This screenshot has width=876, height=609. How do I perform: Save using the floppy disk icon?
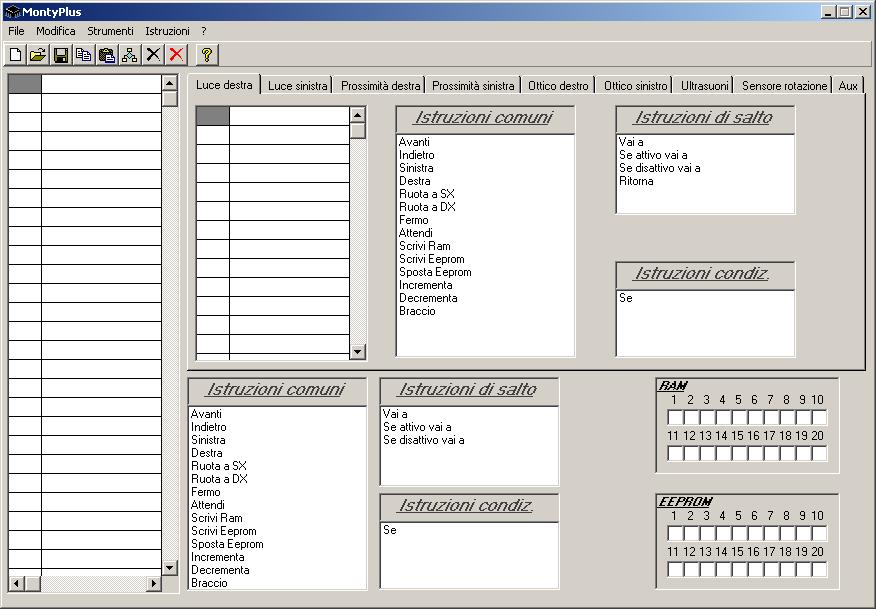point(61,55)
